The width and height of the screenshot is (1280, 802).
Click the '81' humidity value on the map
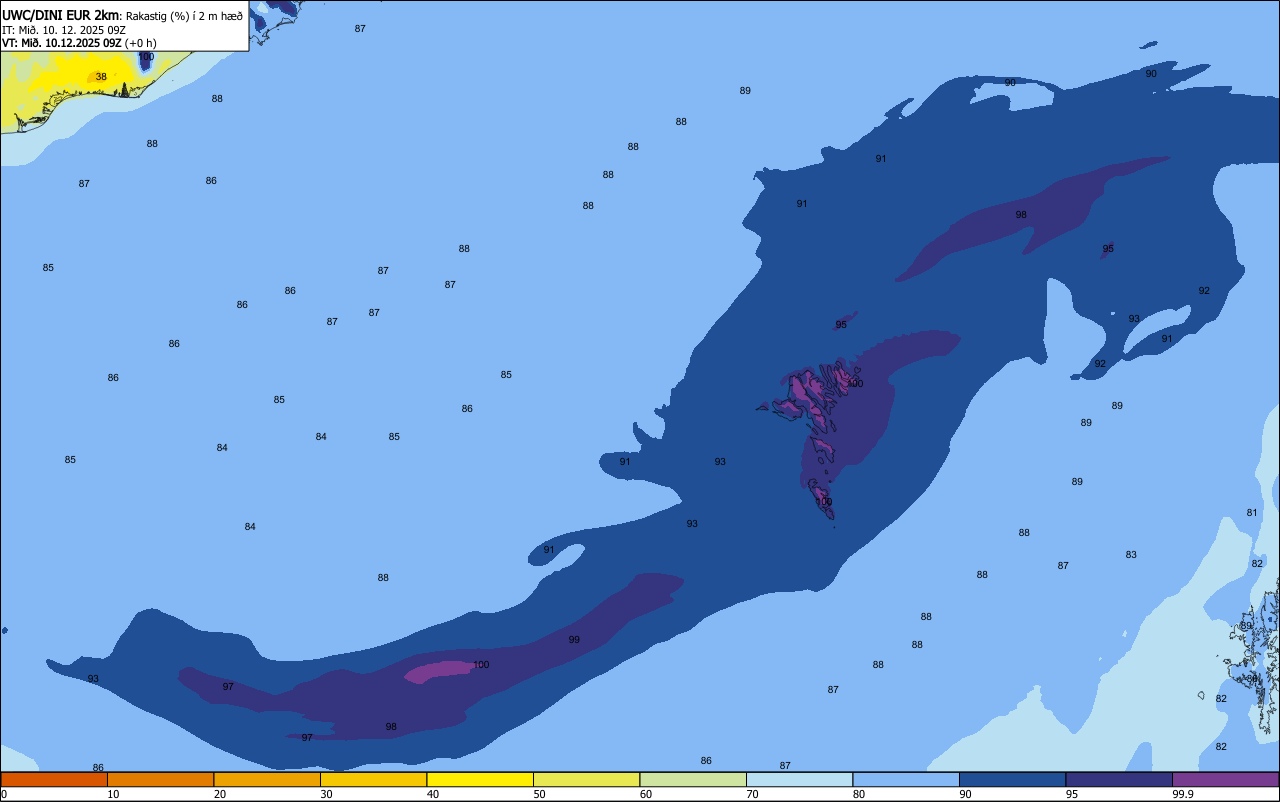pos(1252,513)
